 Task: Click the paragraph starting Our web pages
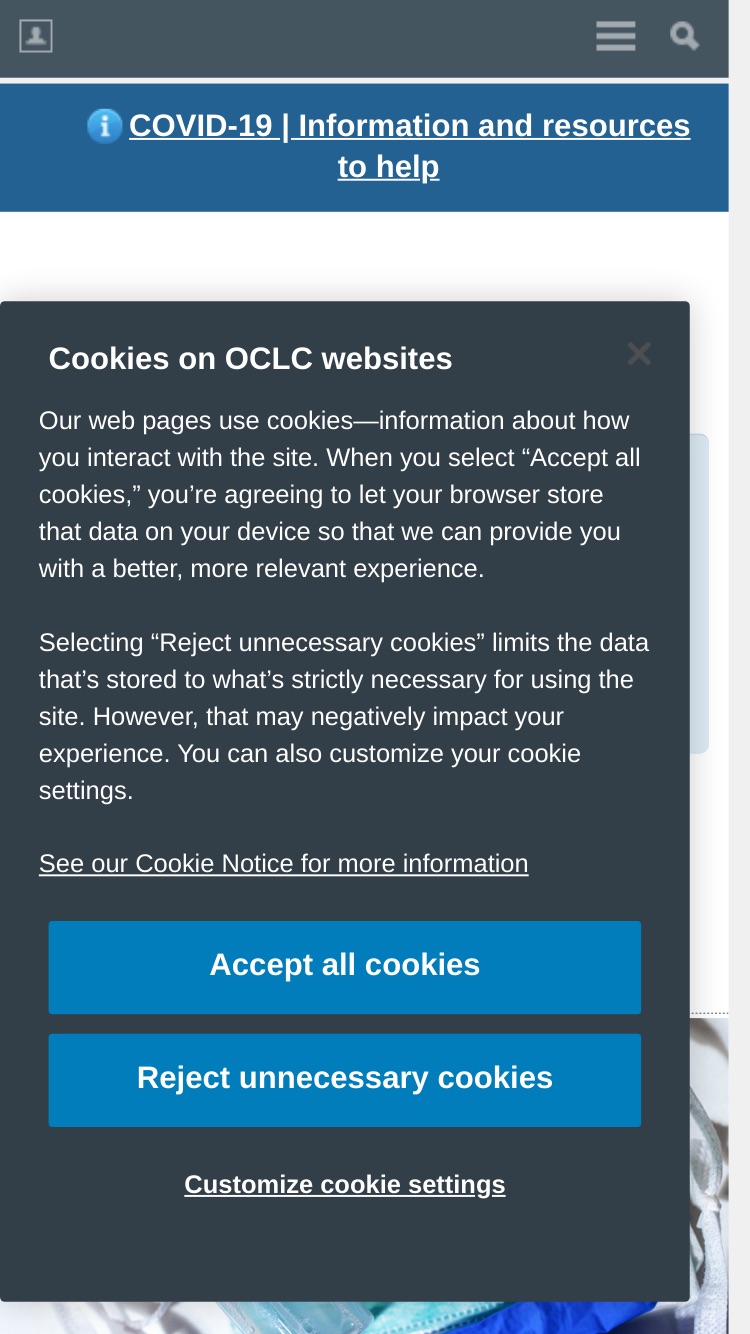point(339,494)
